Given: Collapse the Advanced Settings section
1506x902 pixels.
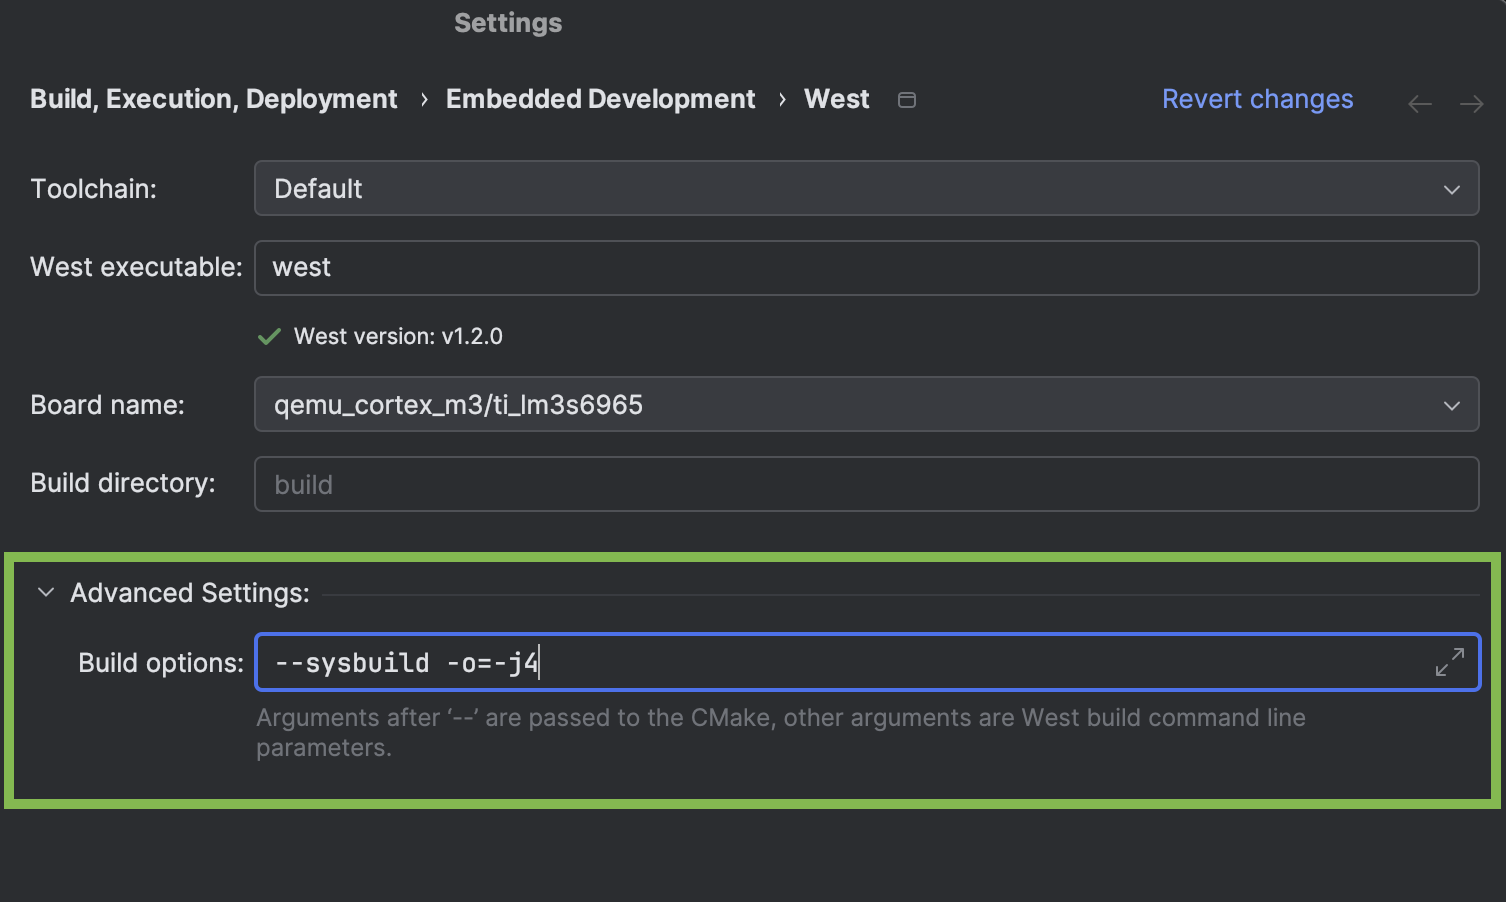Looking at the screenshot, I should 45,592.
